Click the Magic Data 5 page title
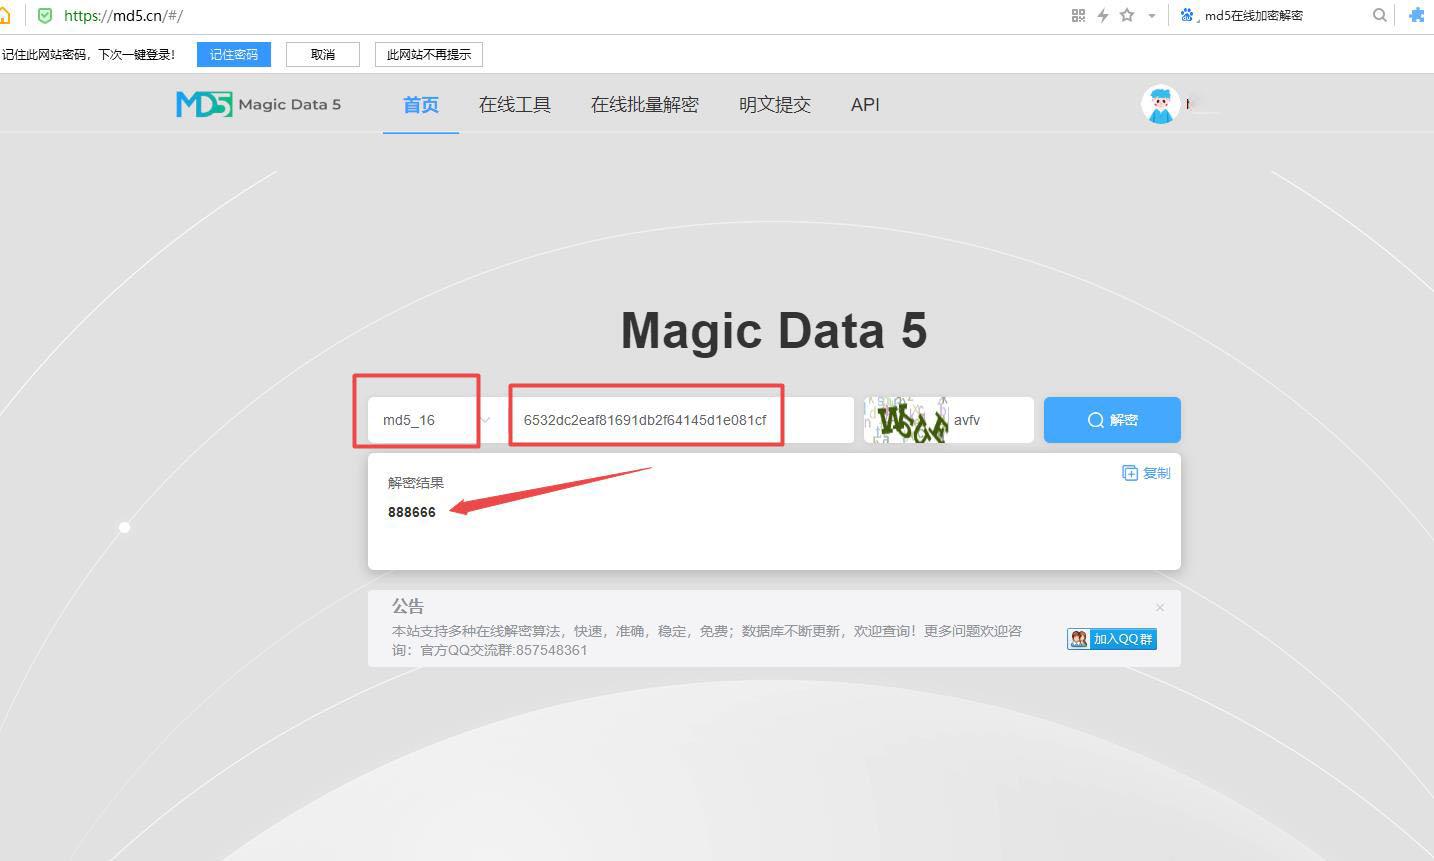1434x861 pixels. click(774, 330)
